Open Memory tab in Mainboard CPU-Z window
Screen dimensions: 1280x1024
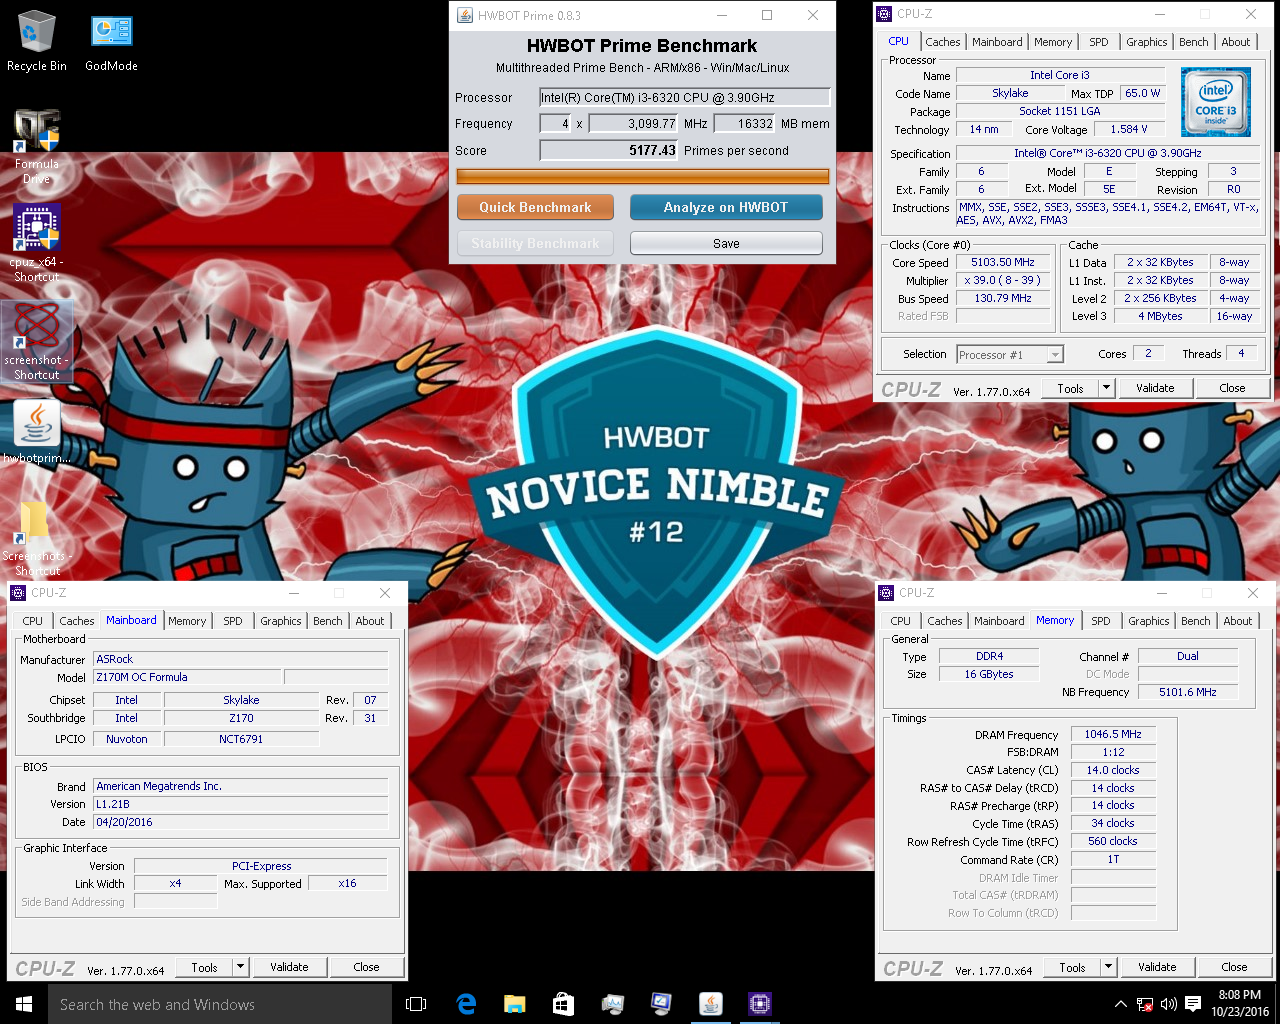click(187, 621)
